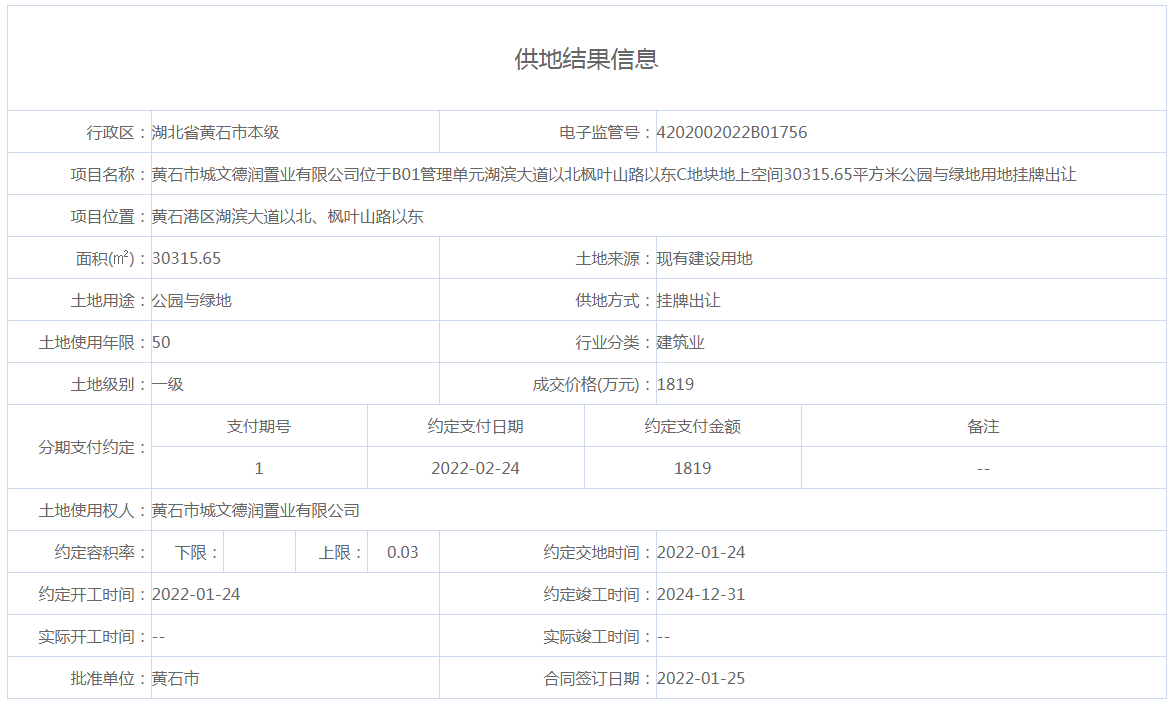Click the 行业分类 field label
The width and height of the screenshot is (1173, 704).
tap(615, 342)
